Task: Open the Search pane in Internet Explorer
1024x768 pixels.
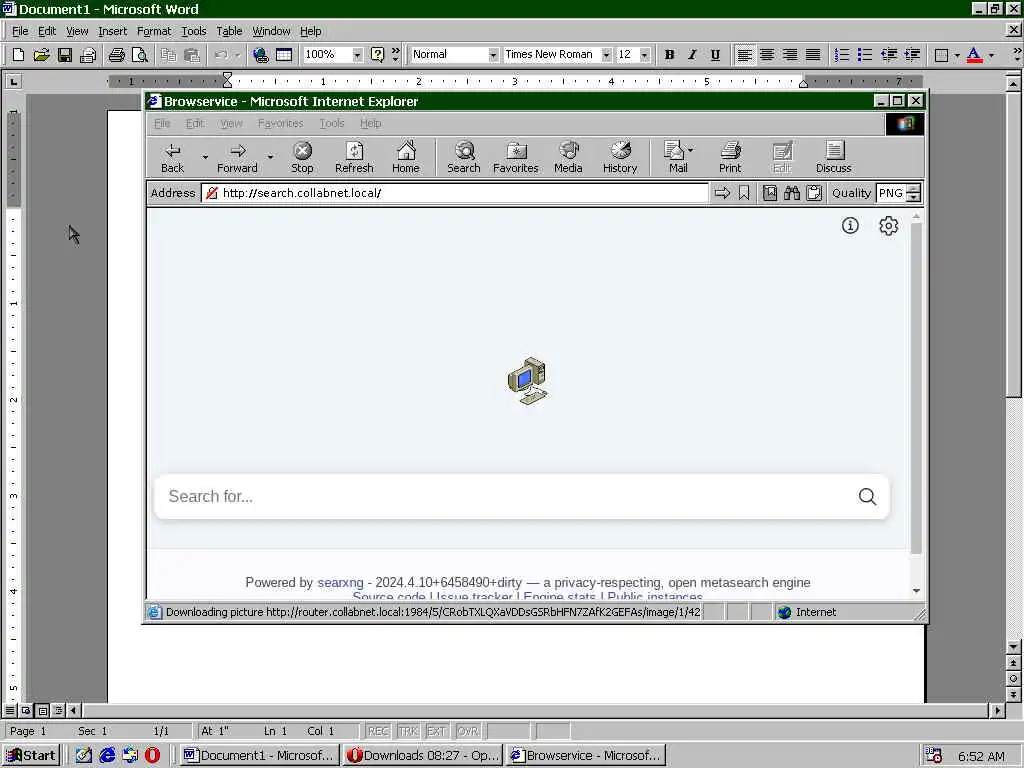Action: pyautogui.click(x=464, y=158)
